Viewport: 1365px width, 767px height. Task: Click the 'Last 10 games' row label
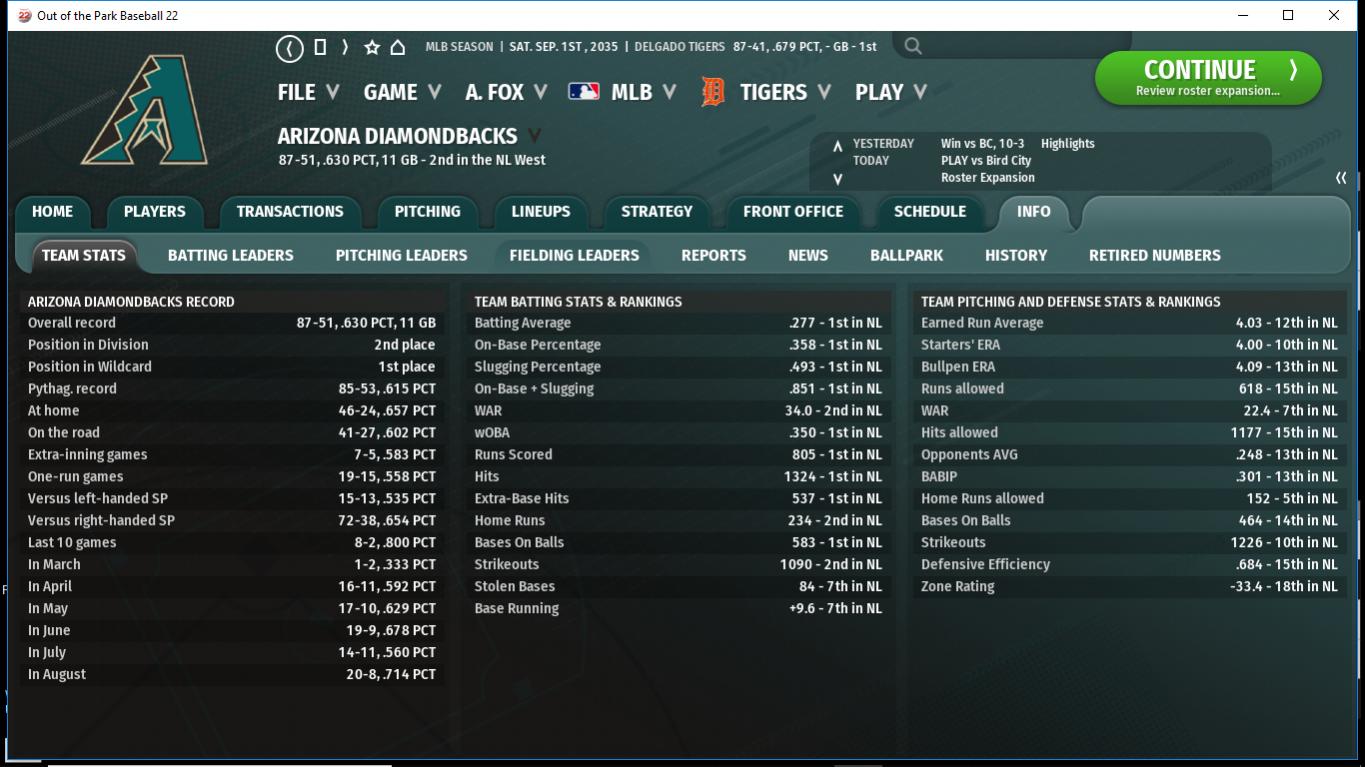pos(72,543)
